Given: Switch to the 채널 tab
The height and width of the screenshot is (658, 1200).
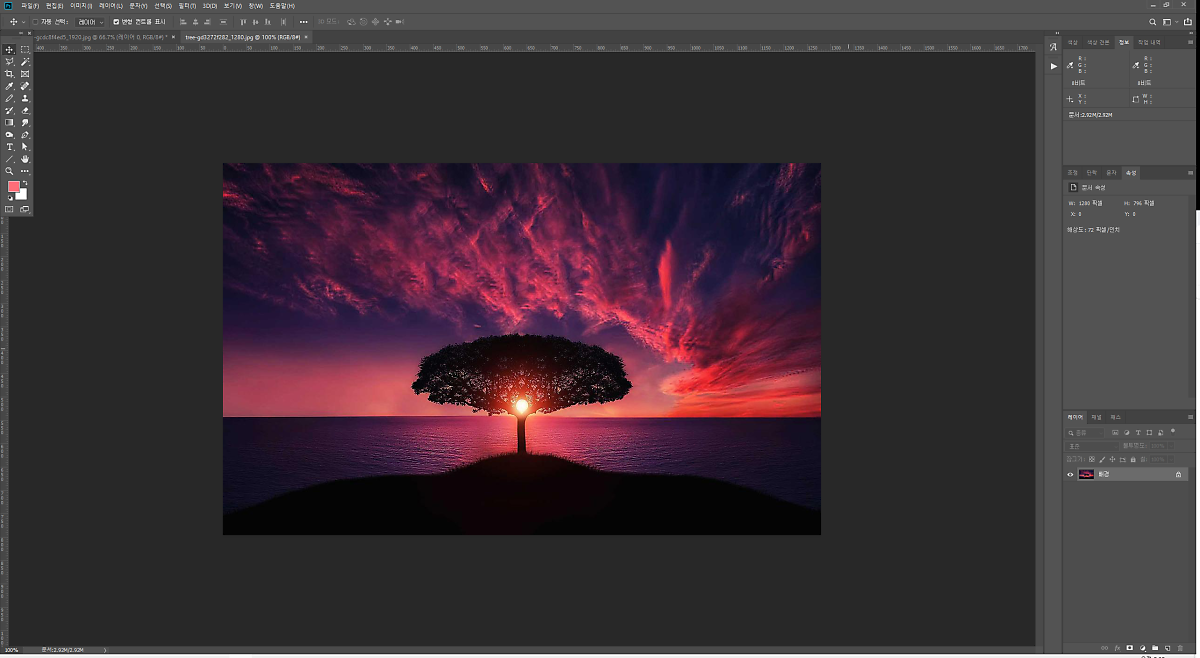Looking at the screenshot, I should tap(1096, 417).
